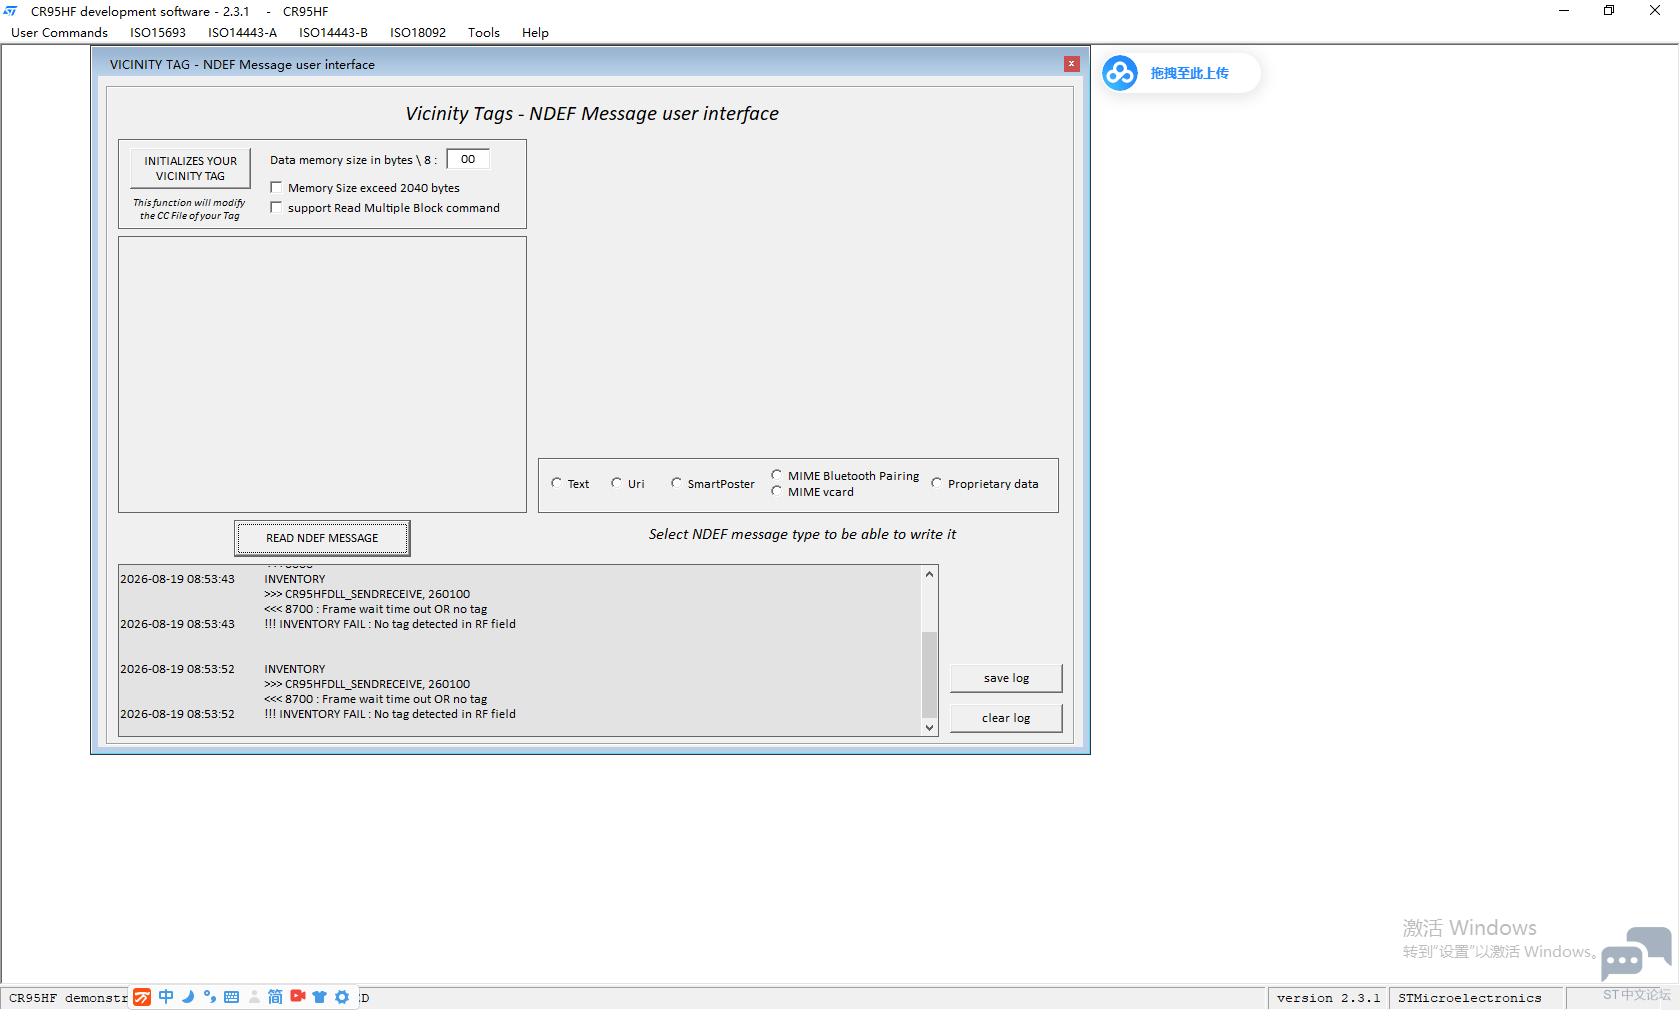Select Proprietary data radio button

pos(936,483)
